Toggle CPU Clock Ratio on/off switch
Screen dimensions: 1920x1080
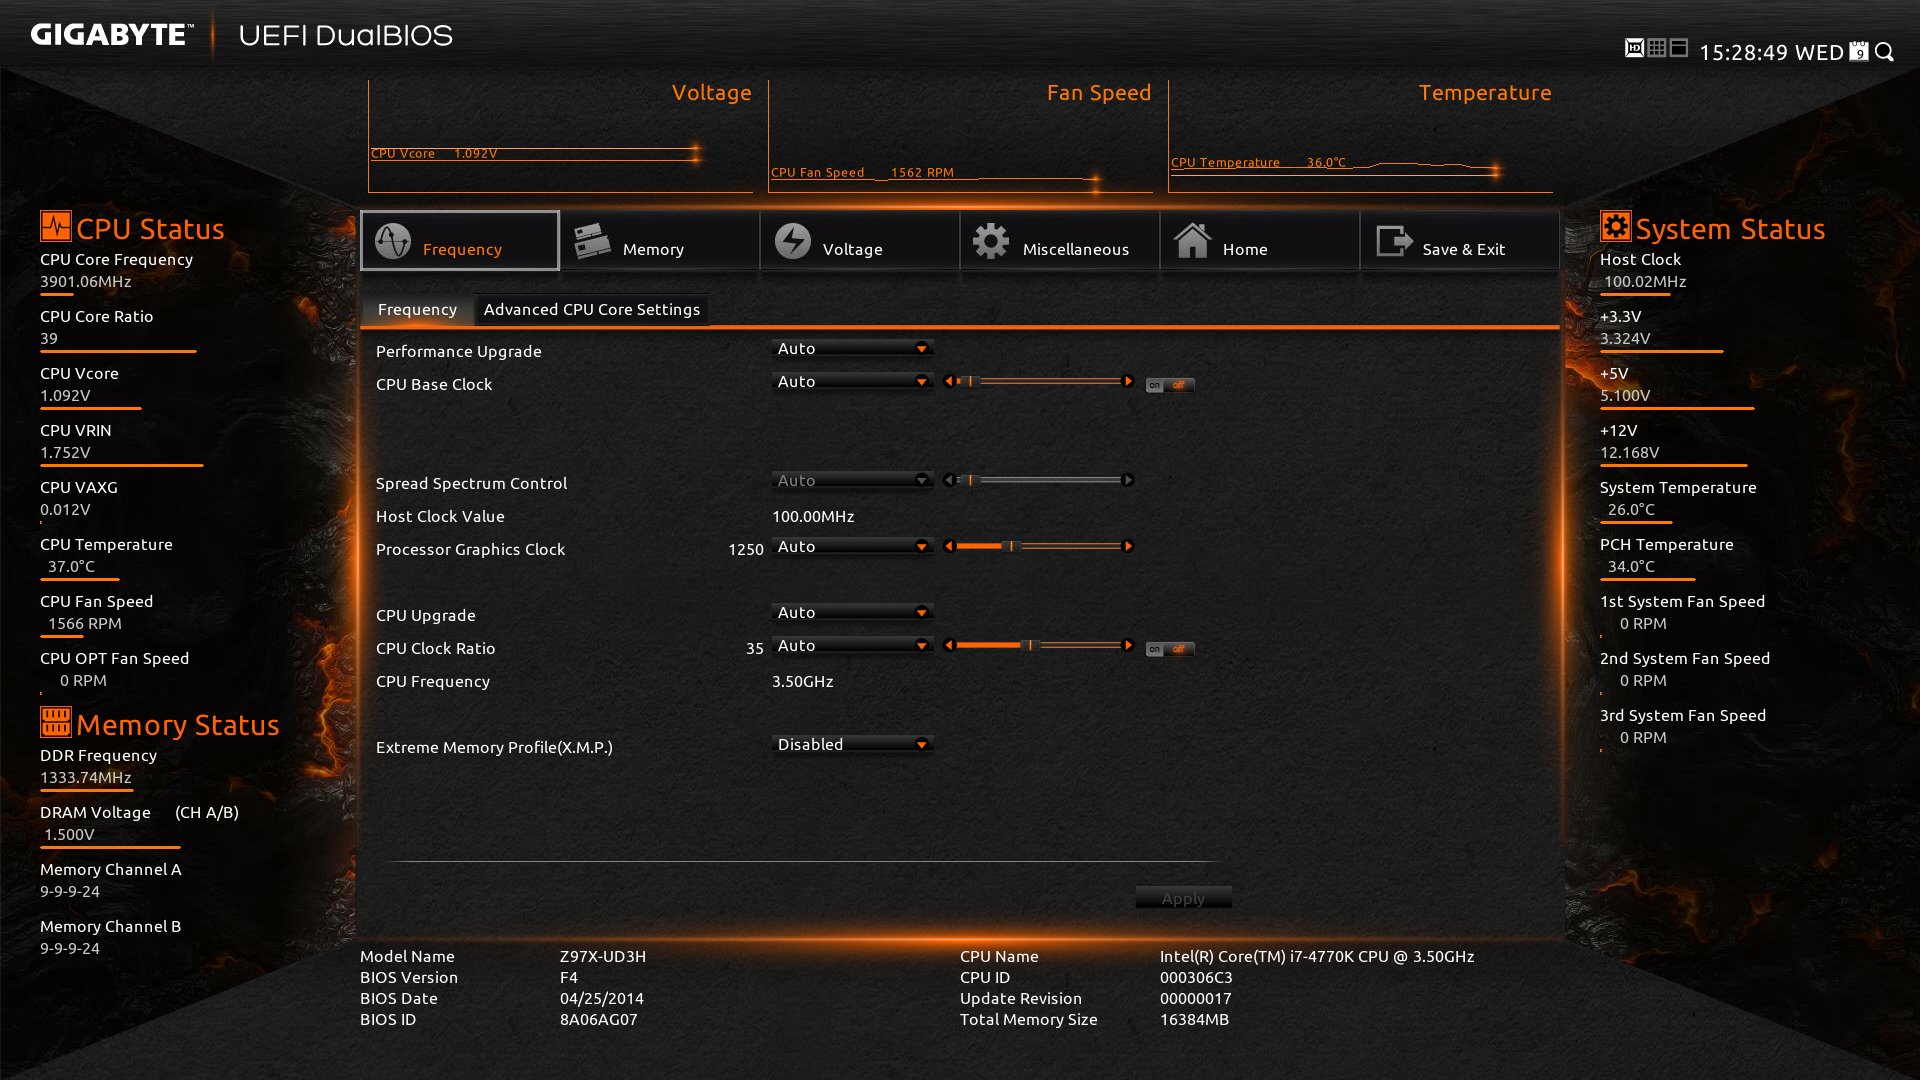click(x=1169, y=649)
